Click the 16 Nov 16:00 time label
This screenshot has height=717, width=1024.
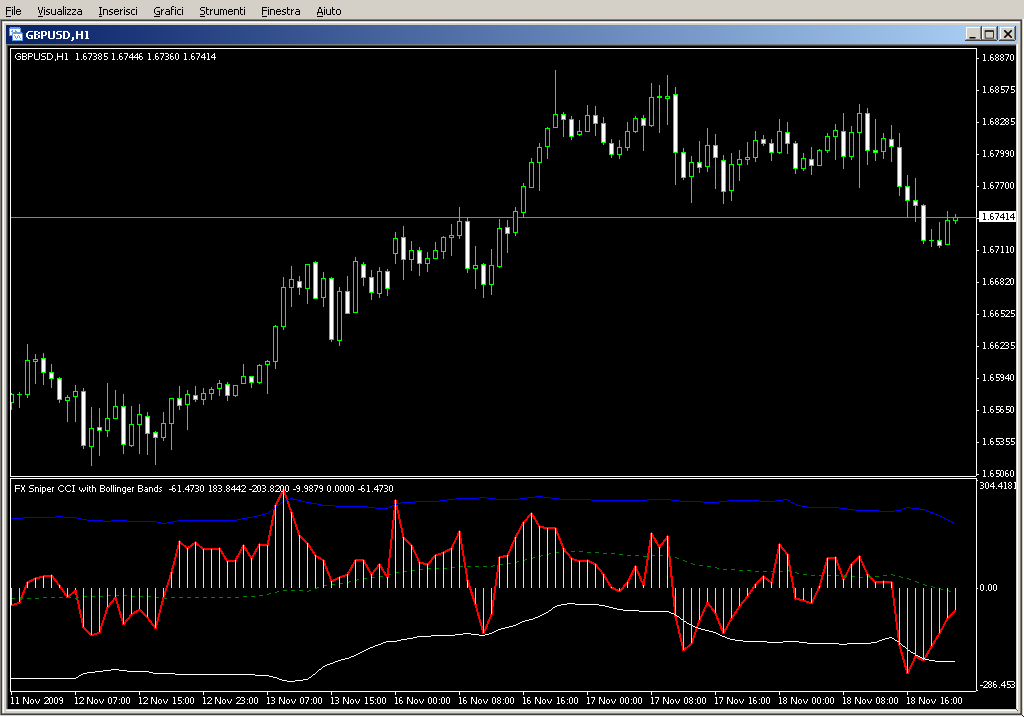coord(550,701)
